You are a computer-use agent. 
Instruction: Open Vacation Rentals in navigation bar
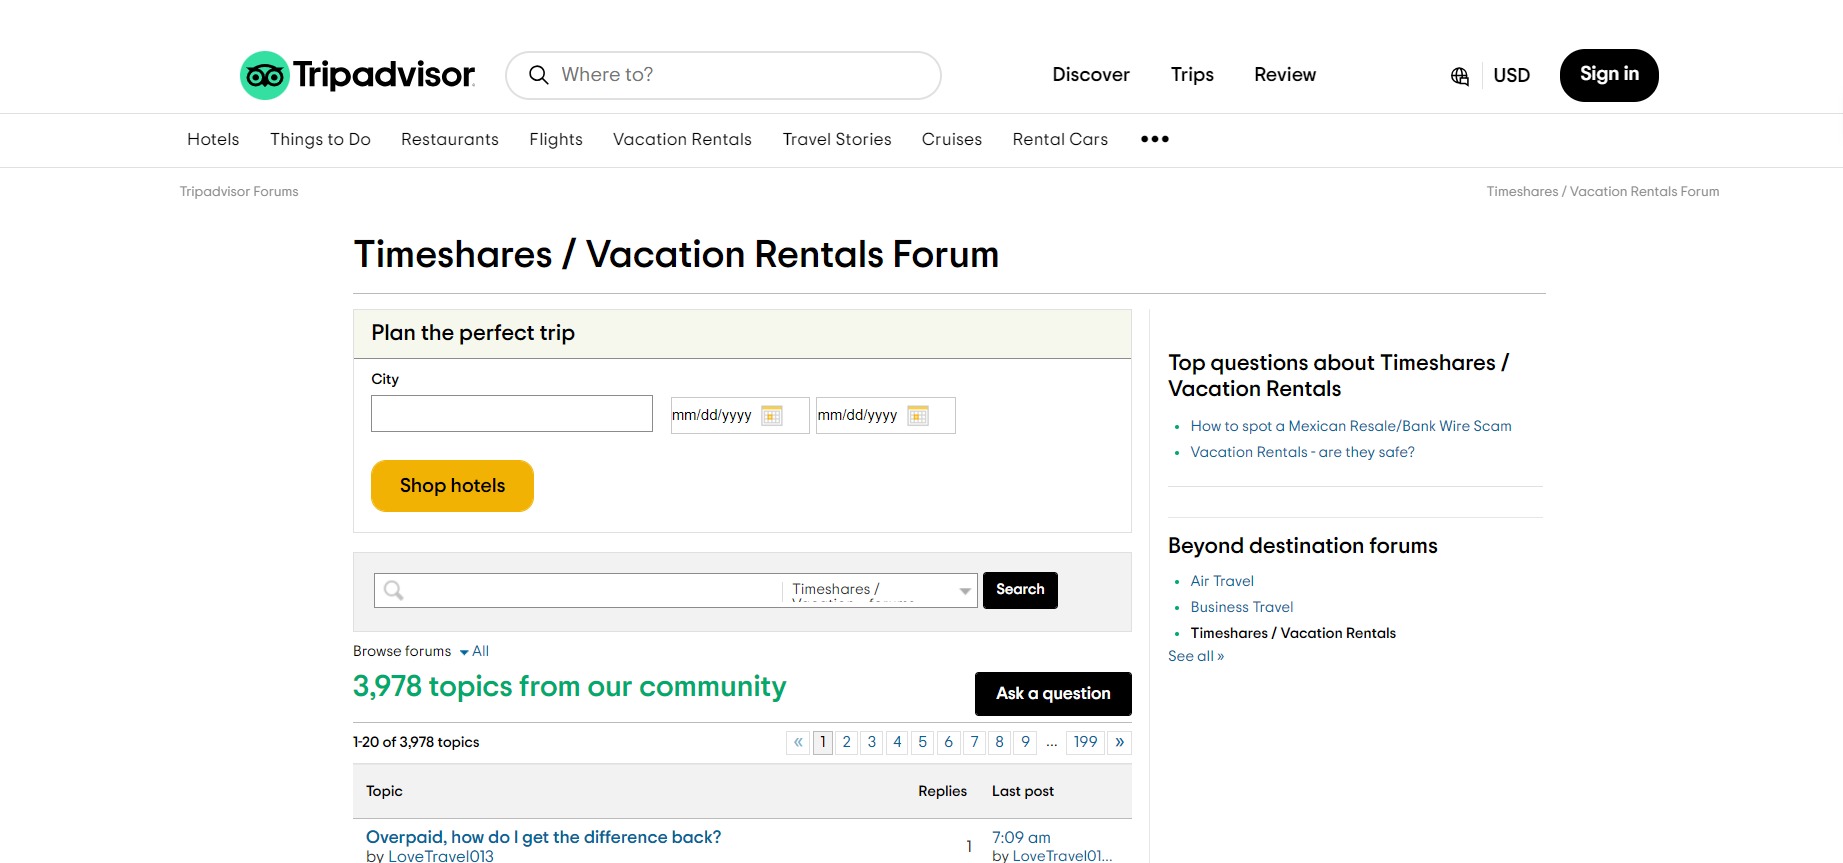682,140
